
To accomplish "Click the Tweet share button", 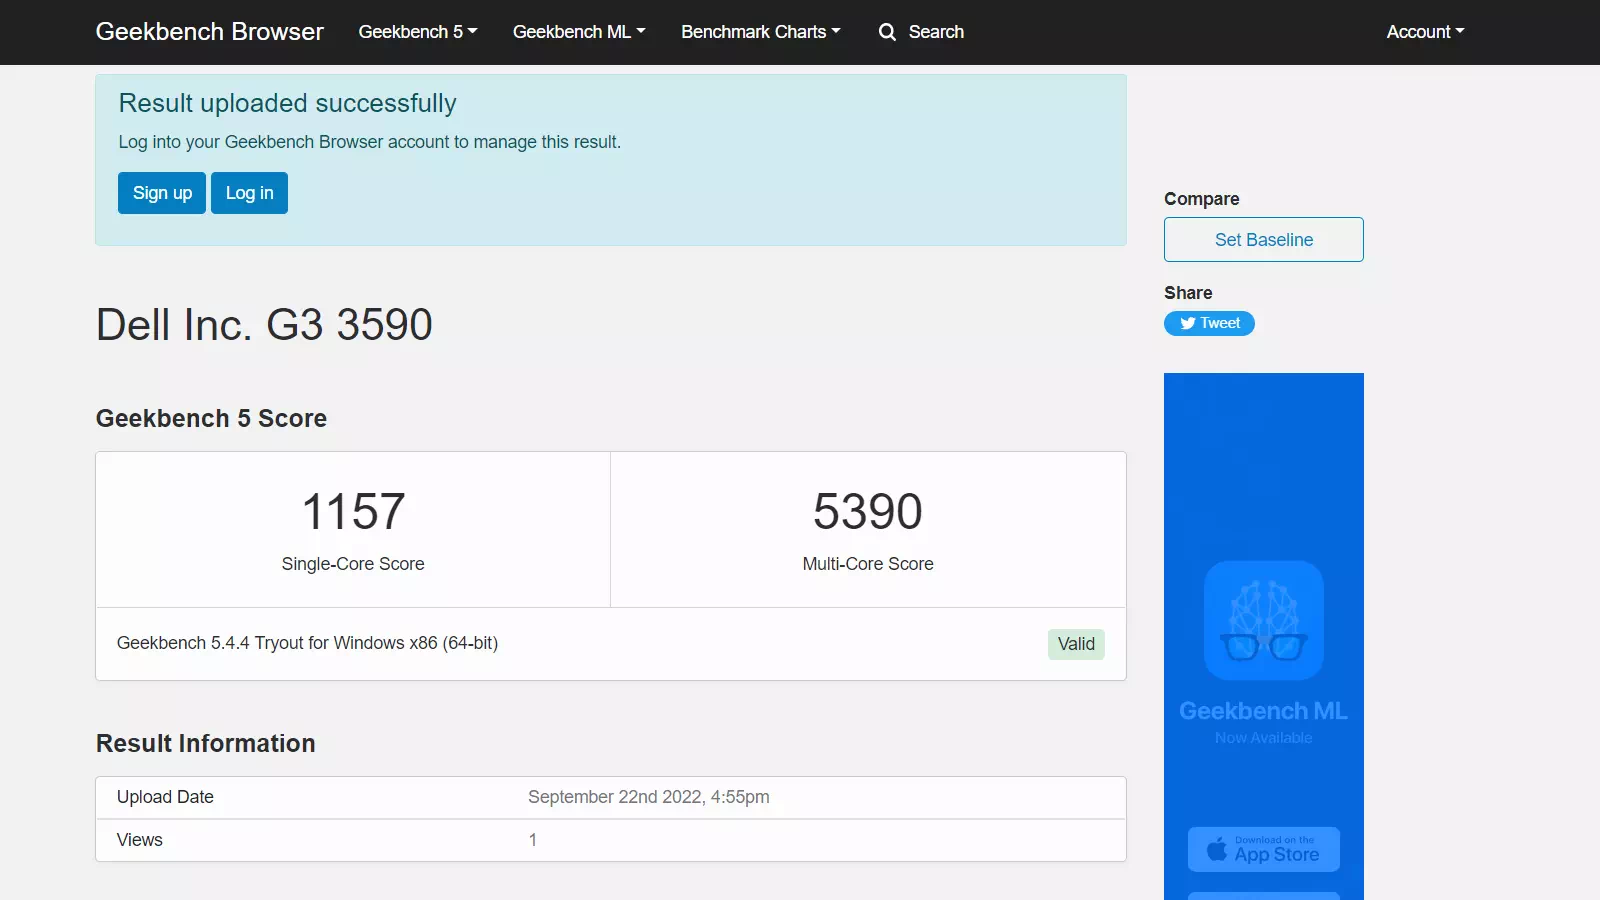I will 1209,323.
